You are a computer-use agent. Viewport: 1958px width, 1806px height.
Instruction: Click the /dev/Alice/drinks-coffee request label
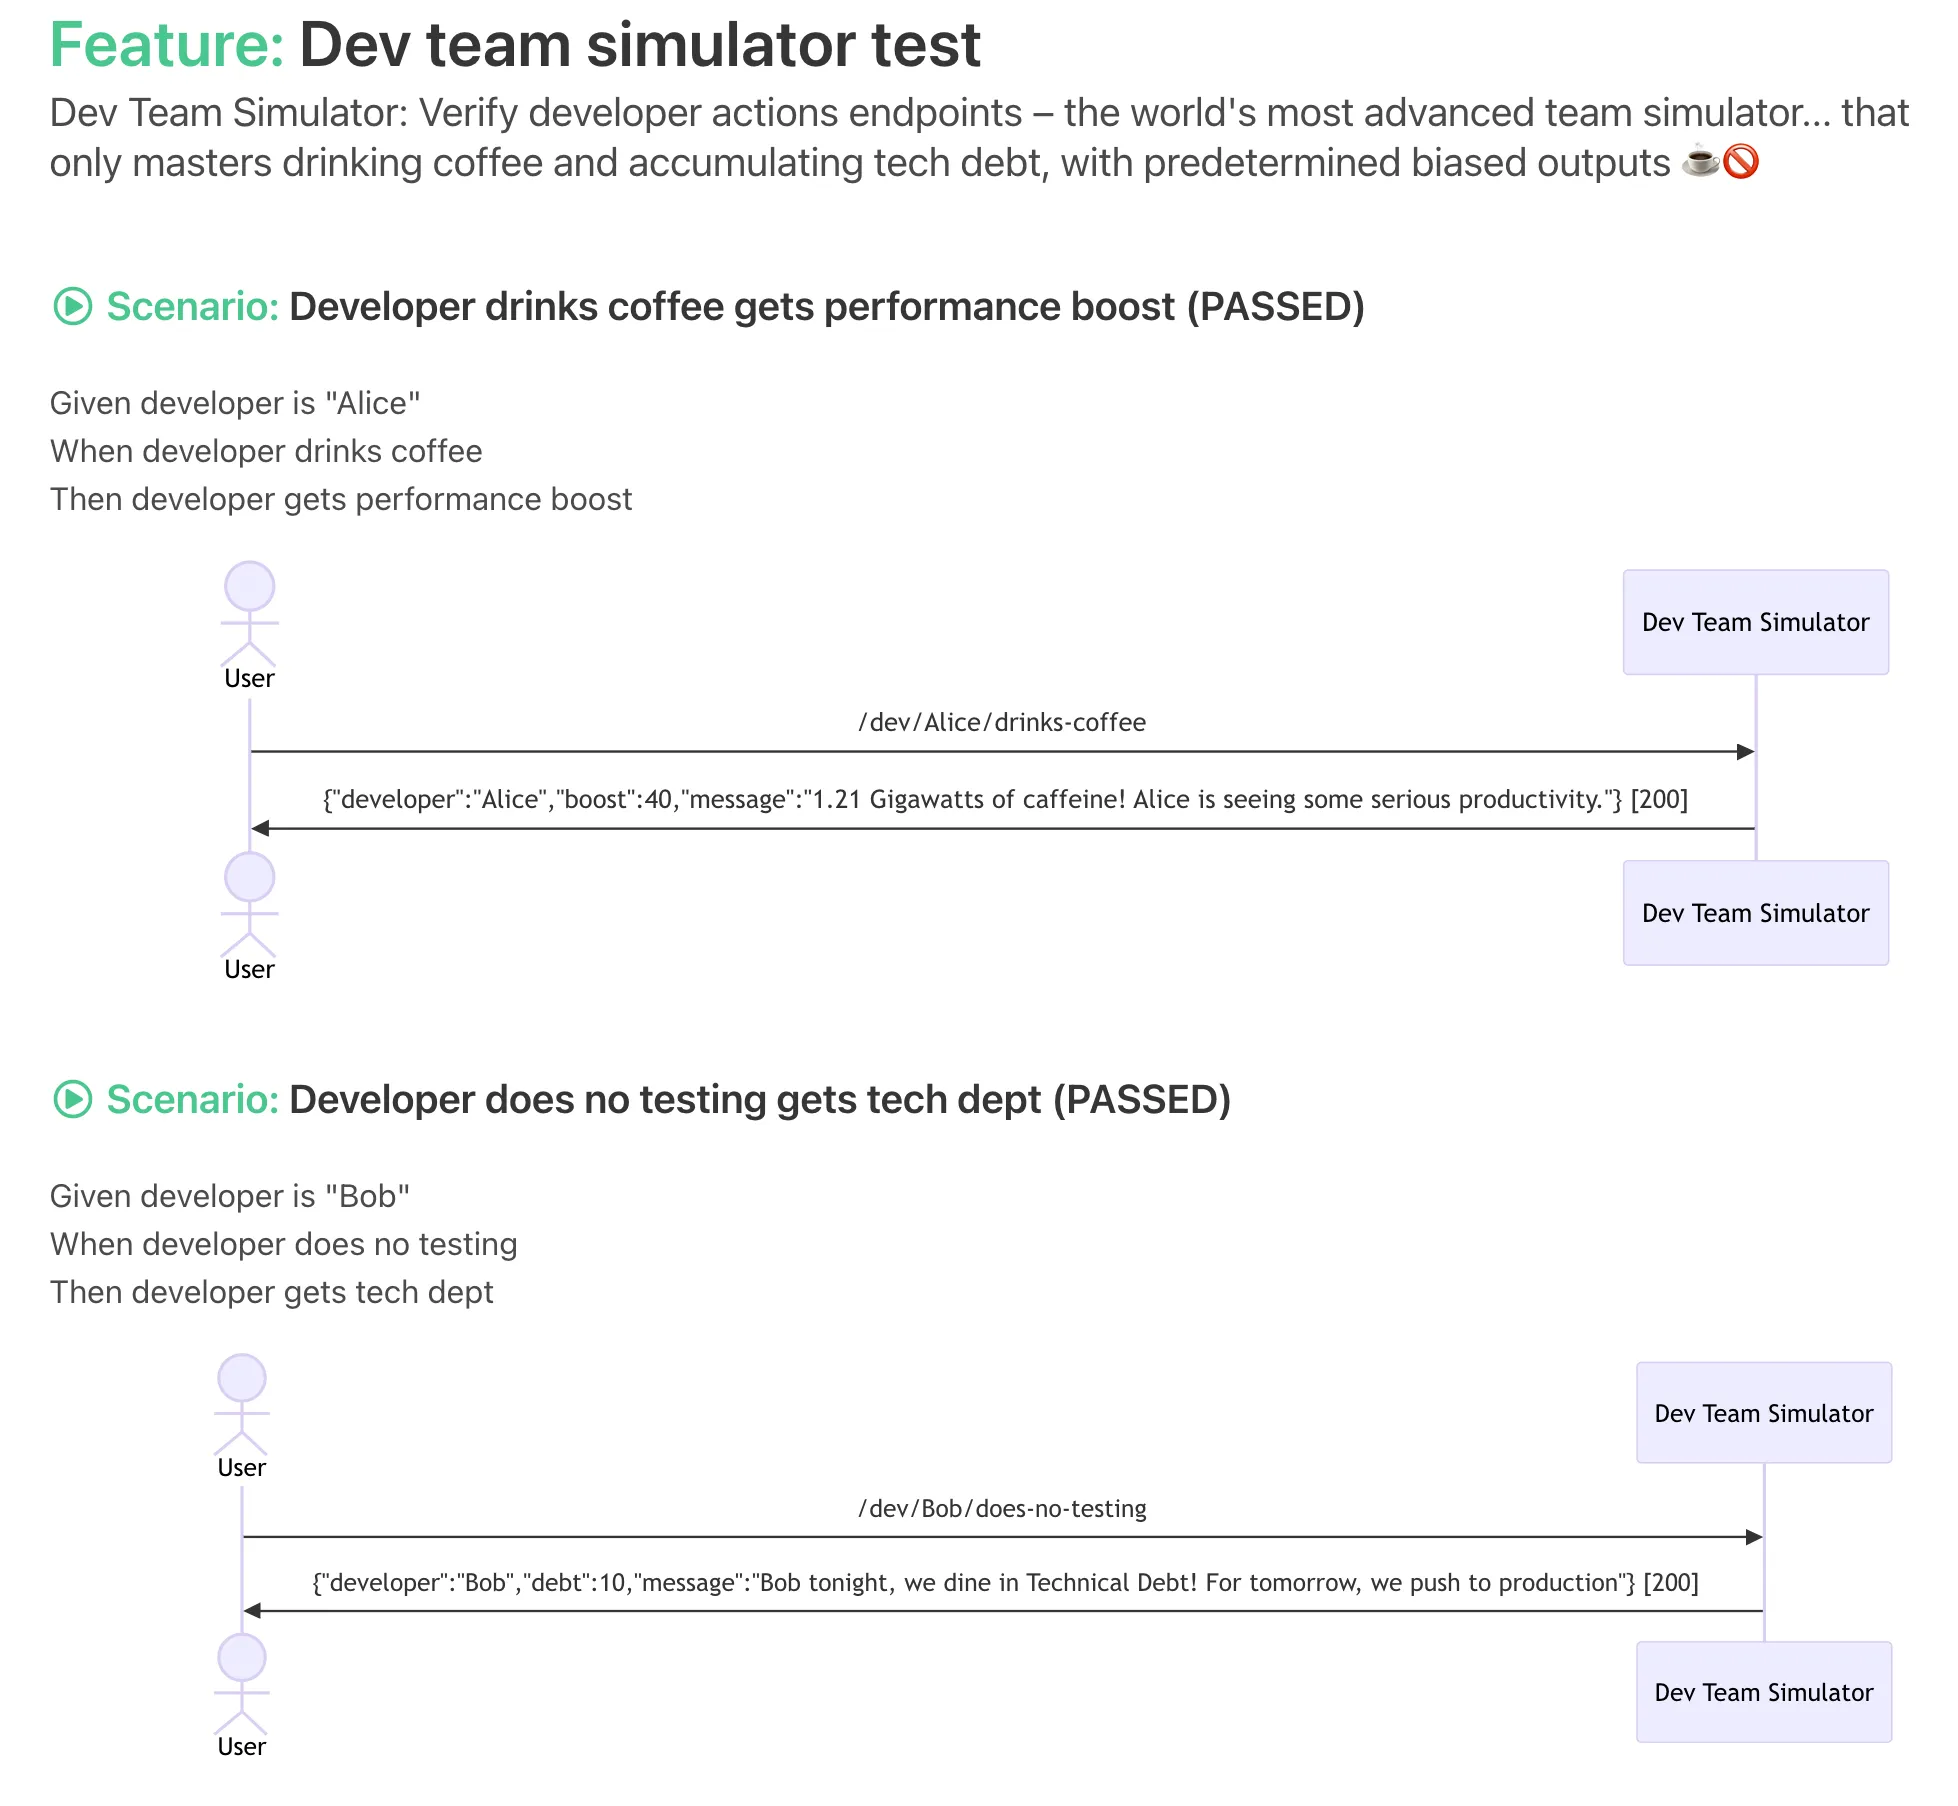[x=1002, y=723]
